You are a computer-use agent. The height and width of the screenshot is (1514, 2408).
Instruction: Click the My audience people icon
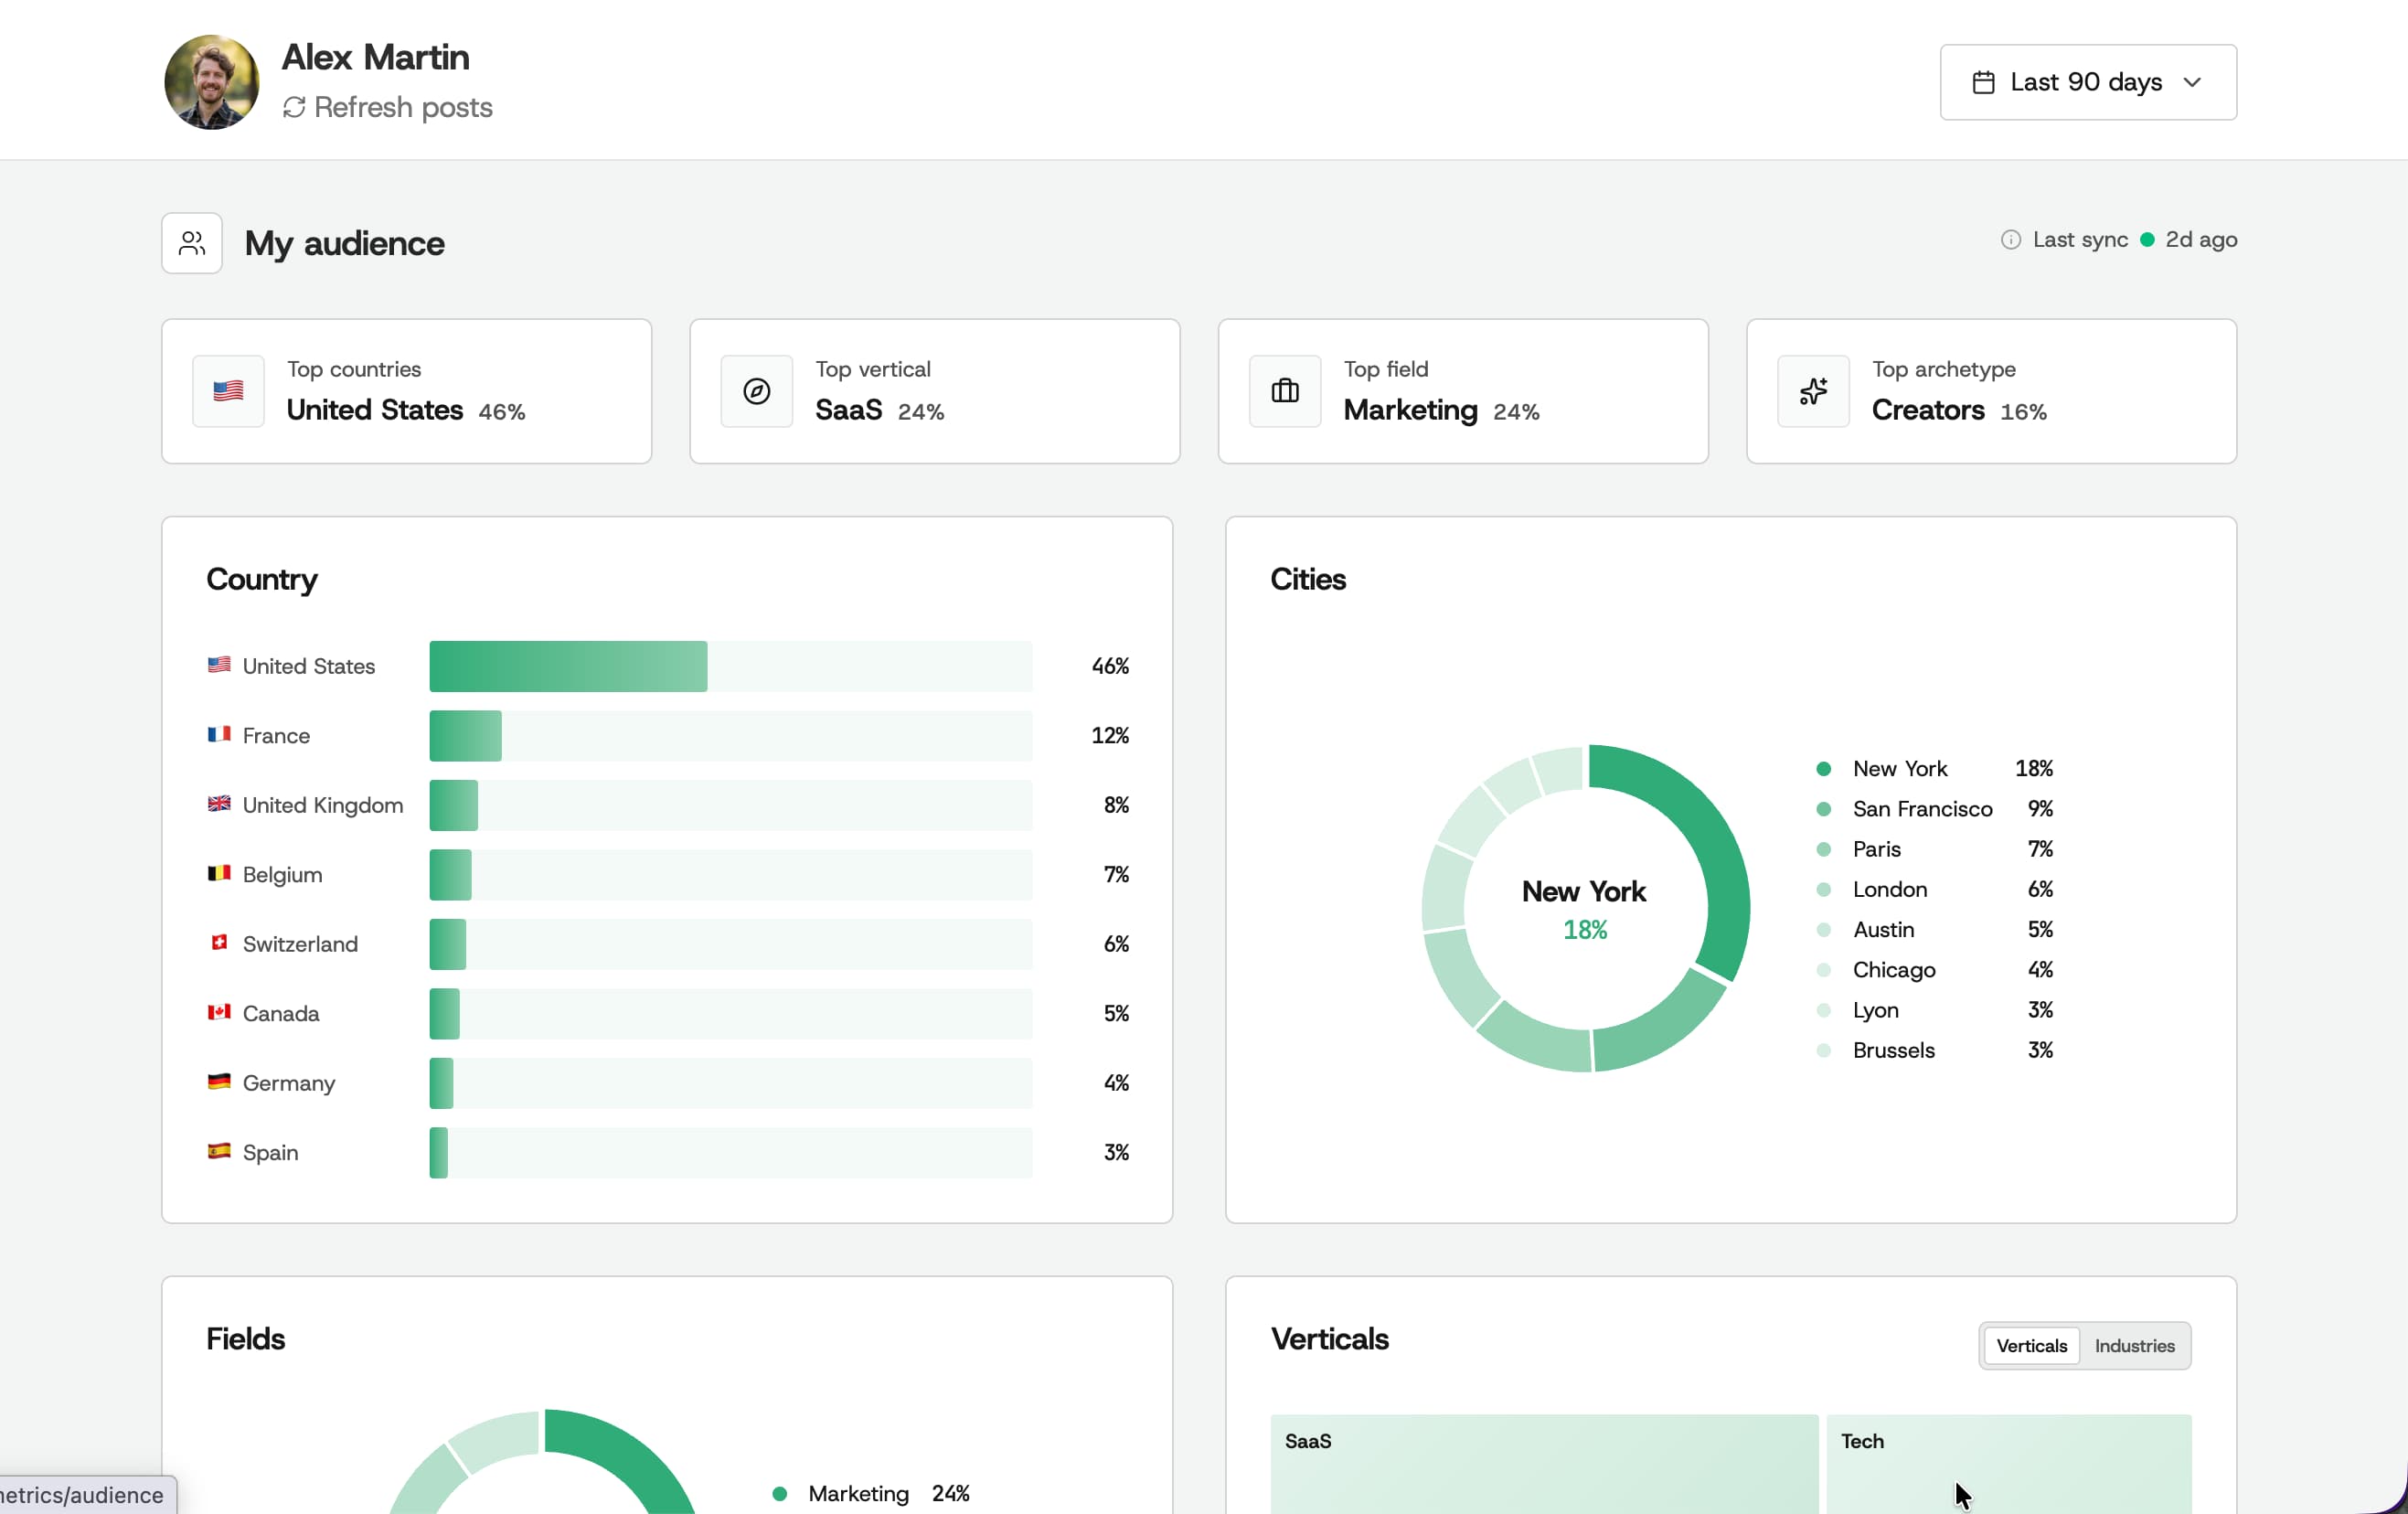pos(192,243)
